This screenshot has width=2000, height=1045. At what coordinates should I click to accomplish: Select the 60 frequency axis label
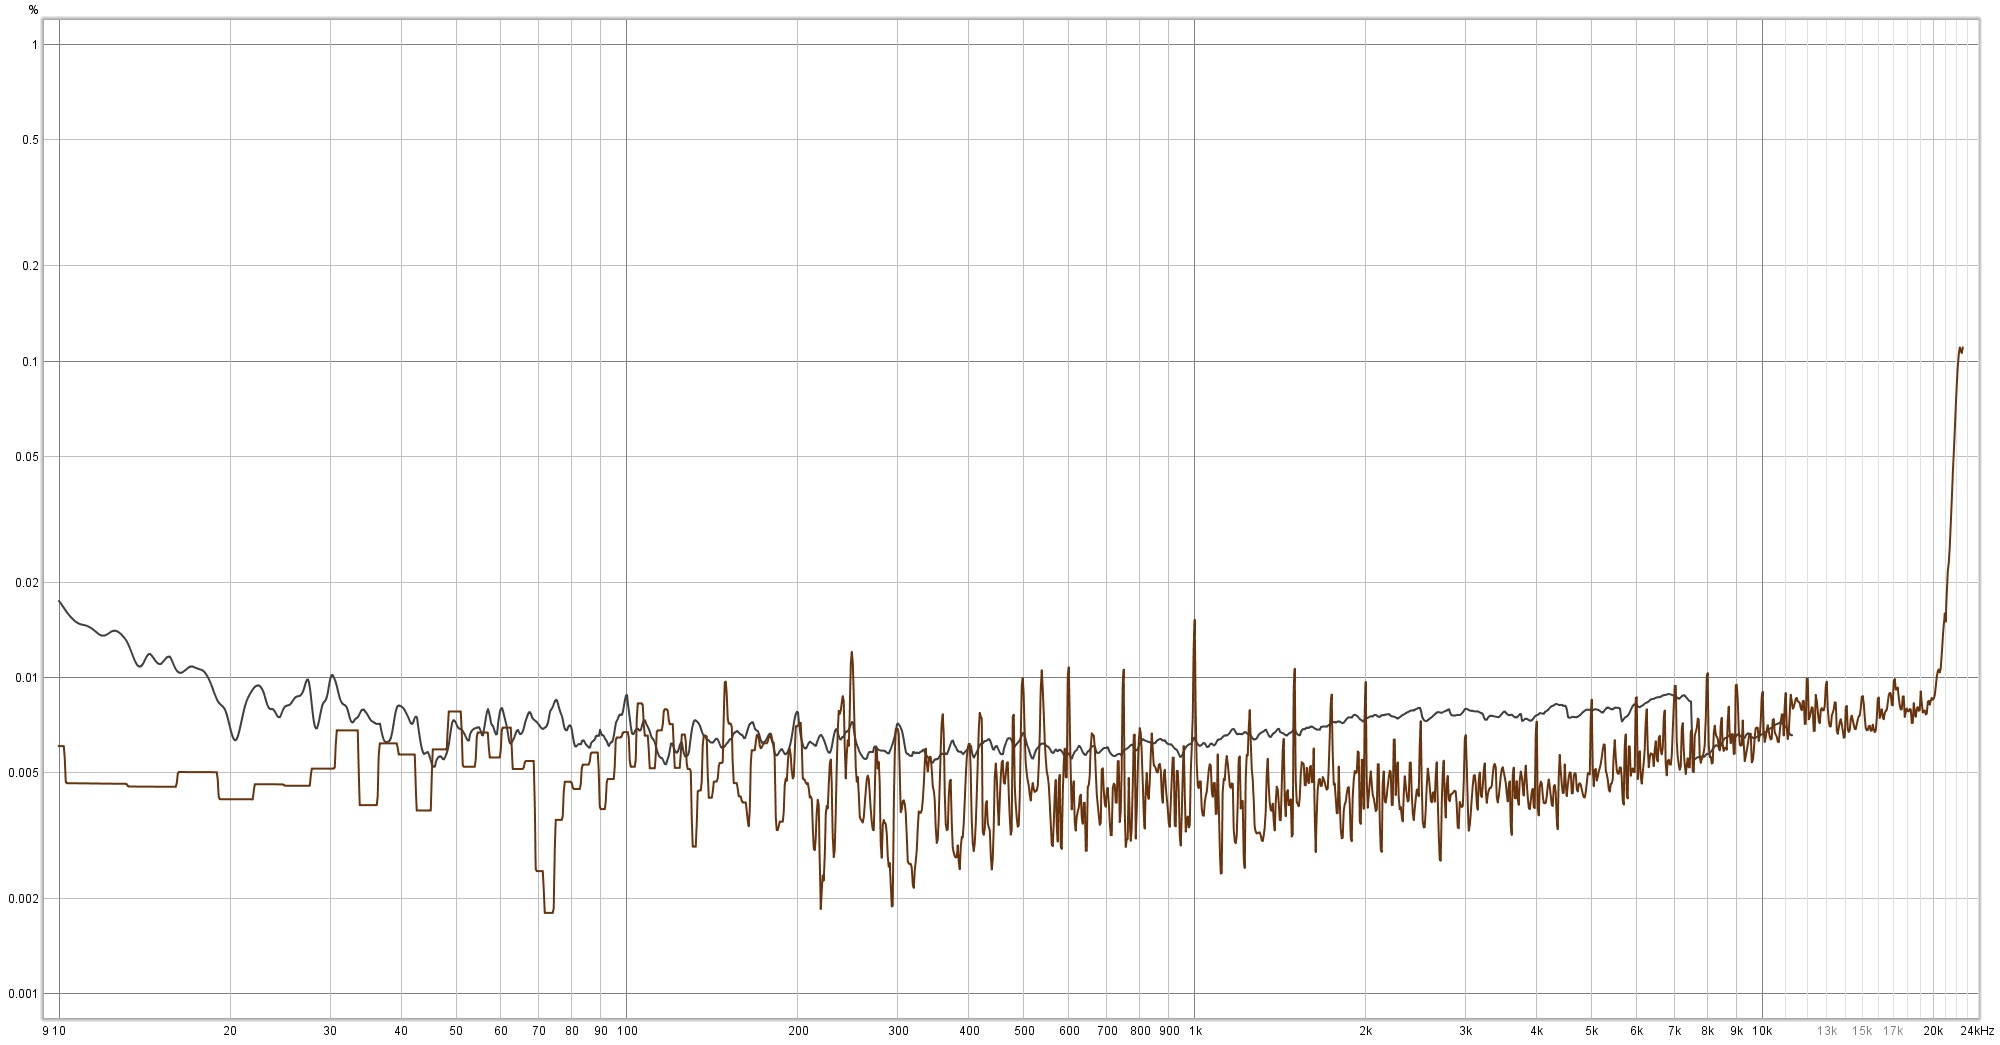[x=501, y=1031]
